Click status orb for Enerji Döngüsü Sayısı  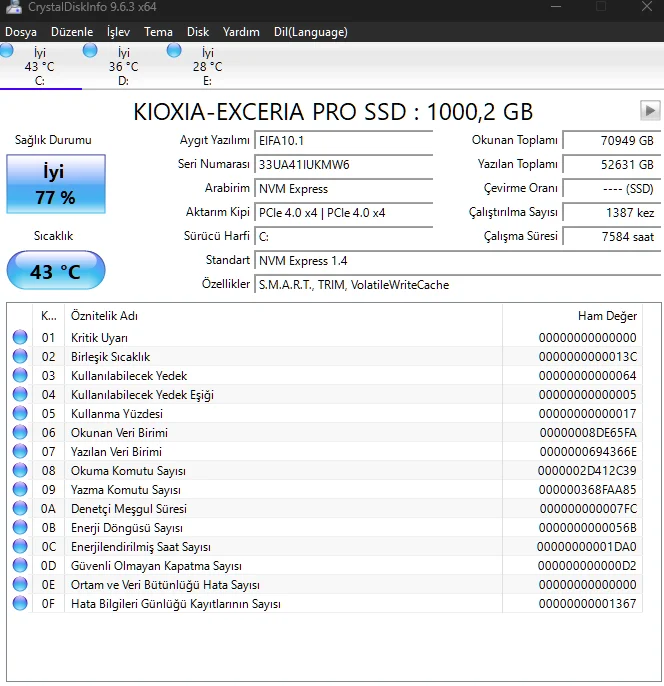point(20,528)
